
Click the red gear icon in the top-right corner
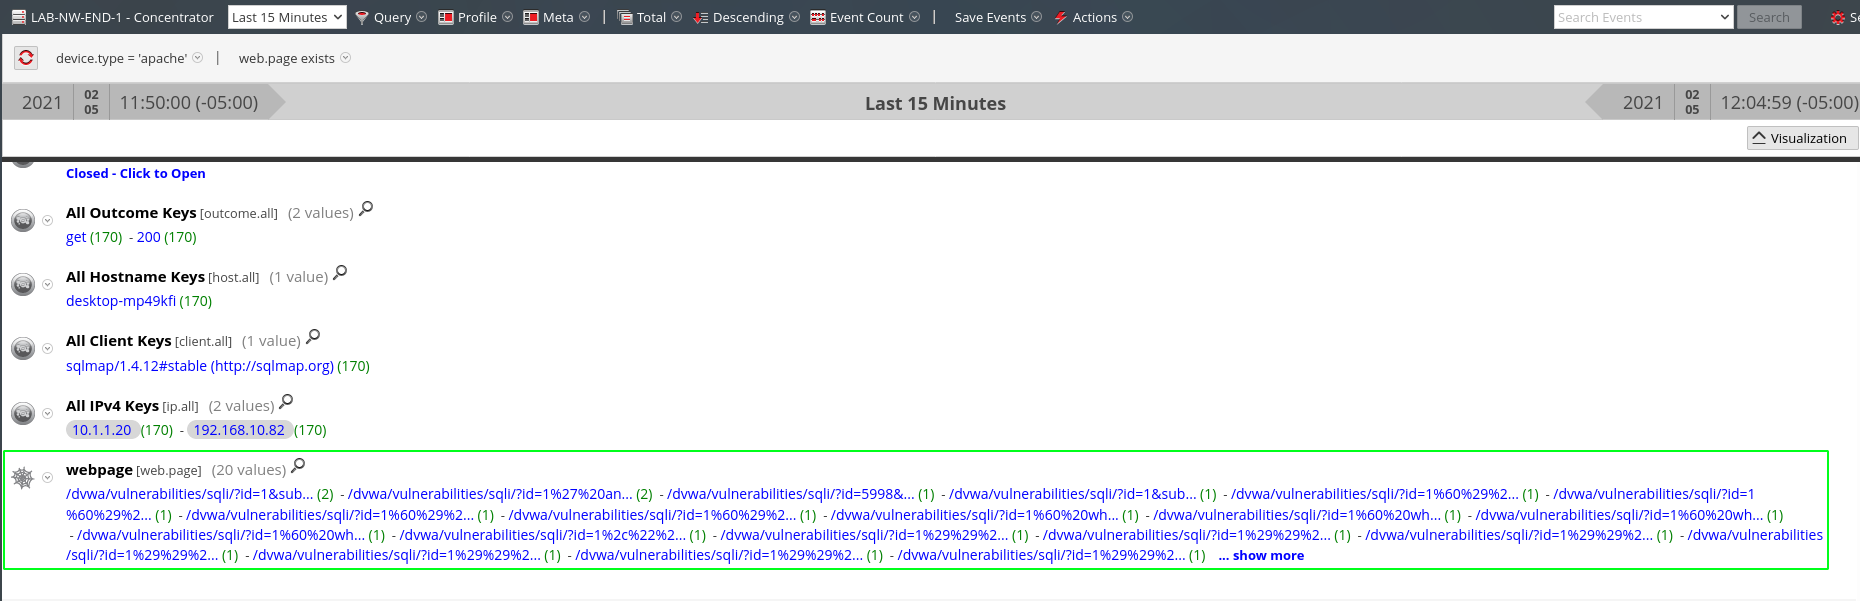coord(1838,18)
